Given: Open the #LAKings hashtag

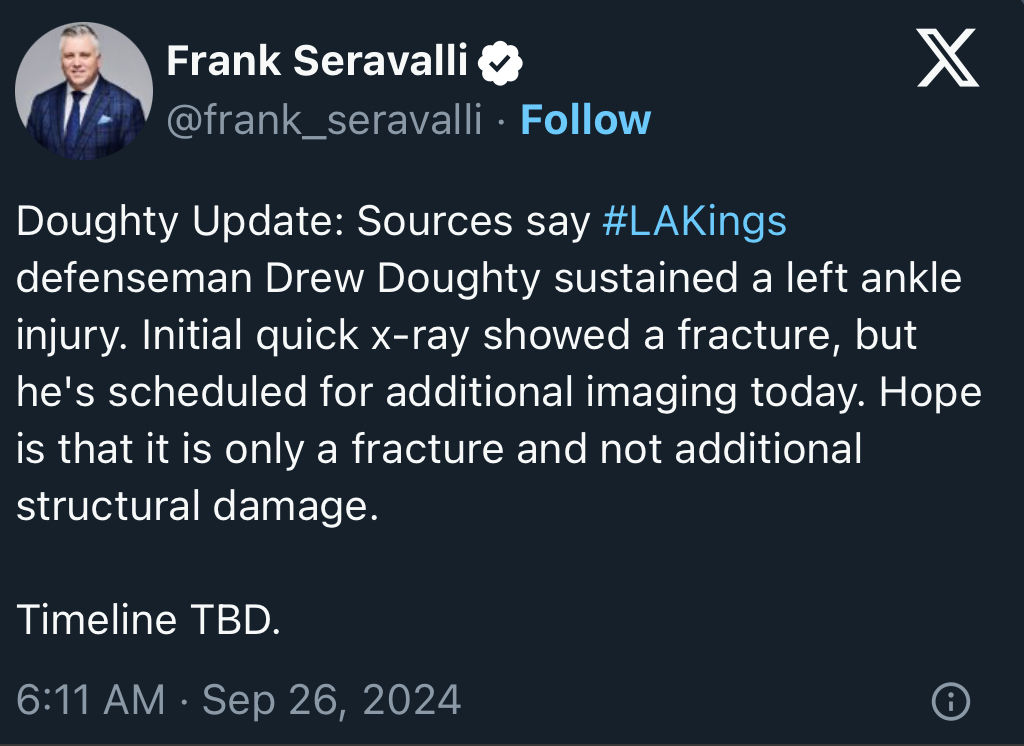Looking at the screenshot, I should coord(694,221).
